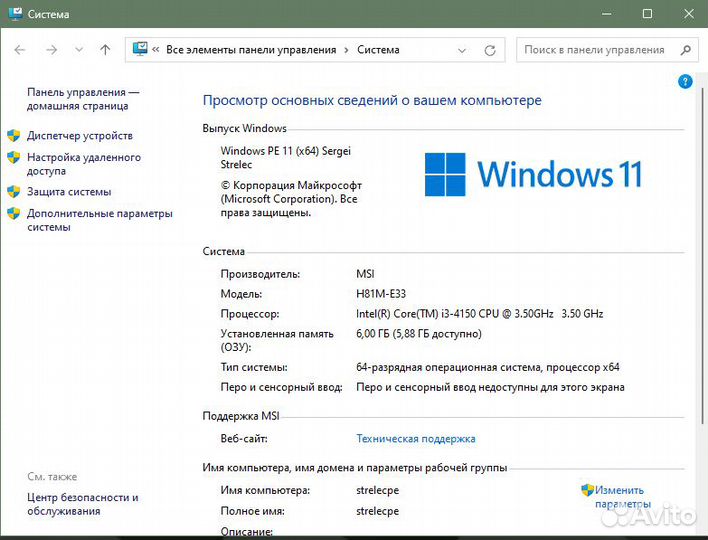The image size is (708, 540).
Task: Click the computer icon in the address bar
Action: 140,49
